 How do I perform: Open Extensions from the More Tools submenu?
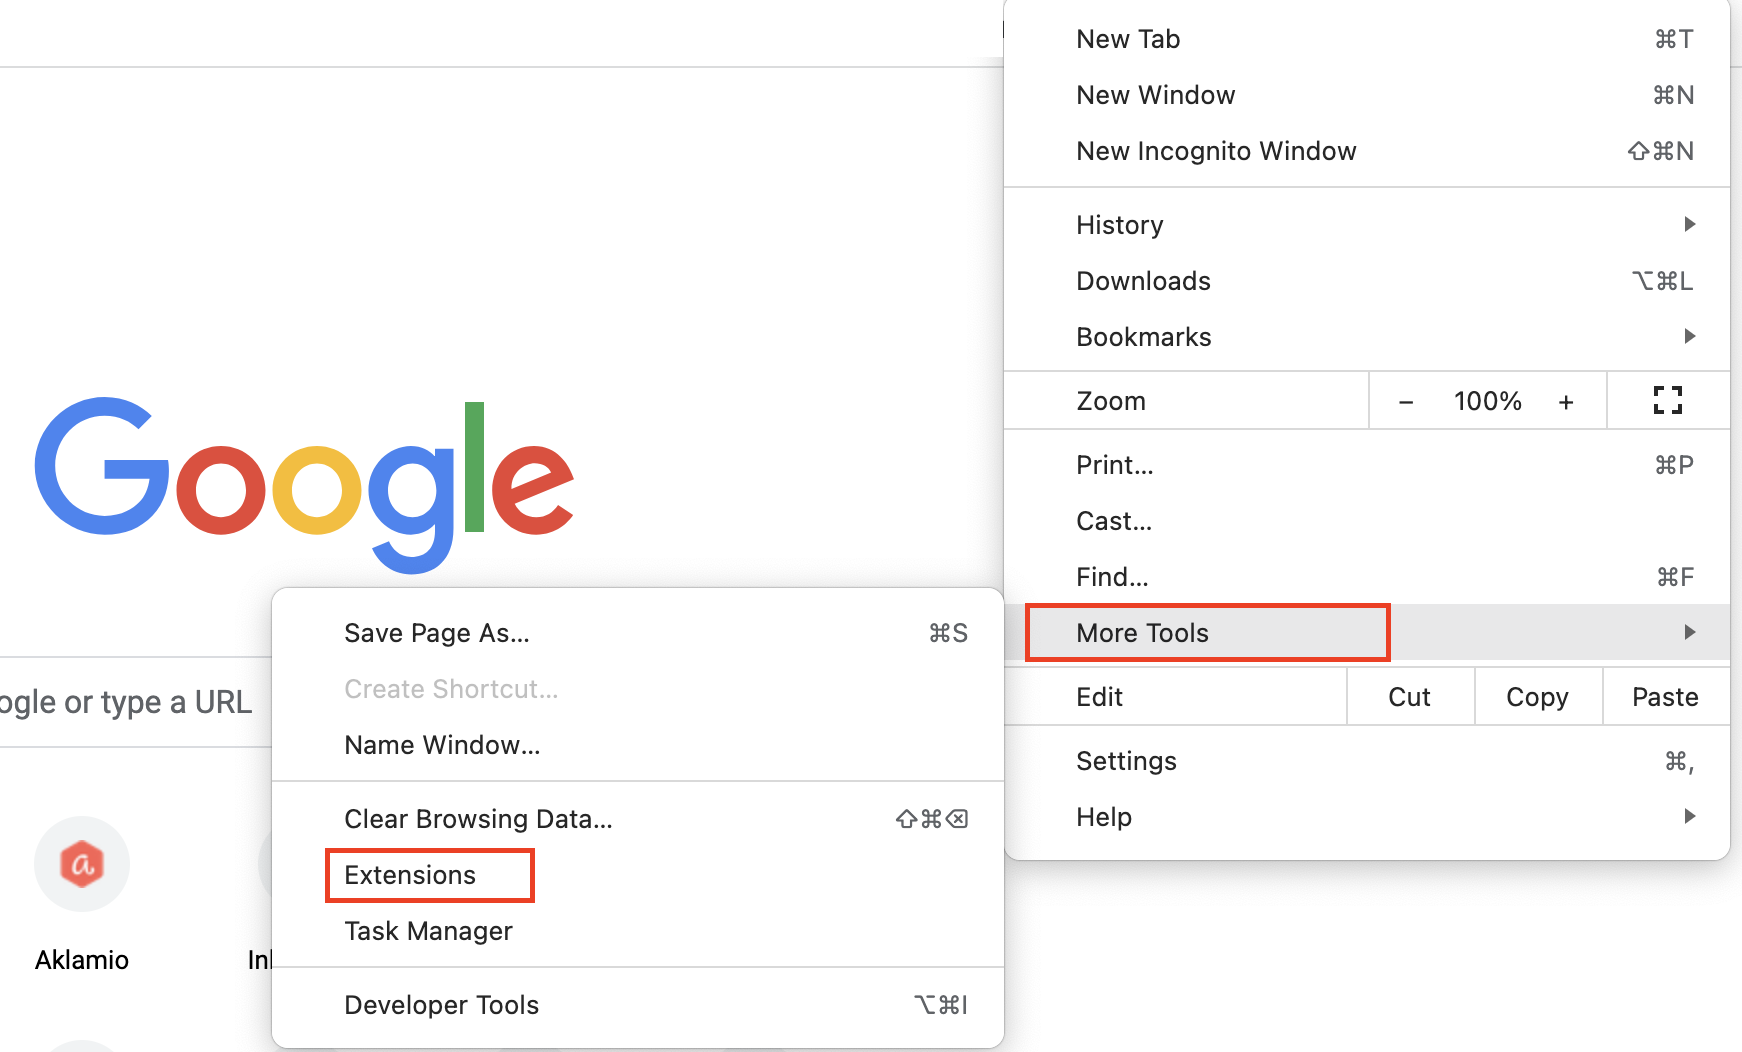[638, 875]
